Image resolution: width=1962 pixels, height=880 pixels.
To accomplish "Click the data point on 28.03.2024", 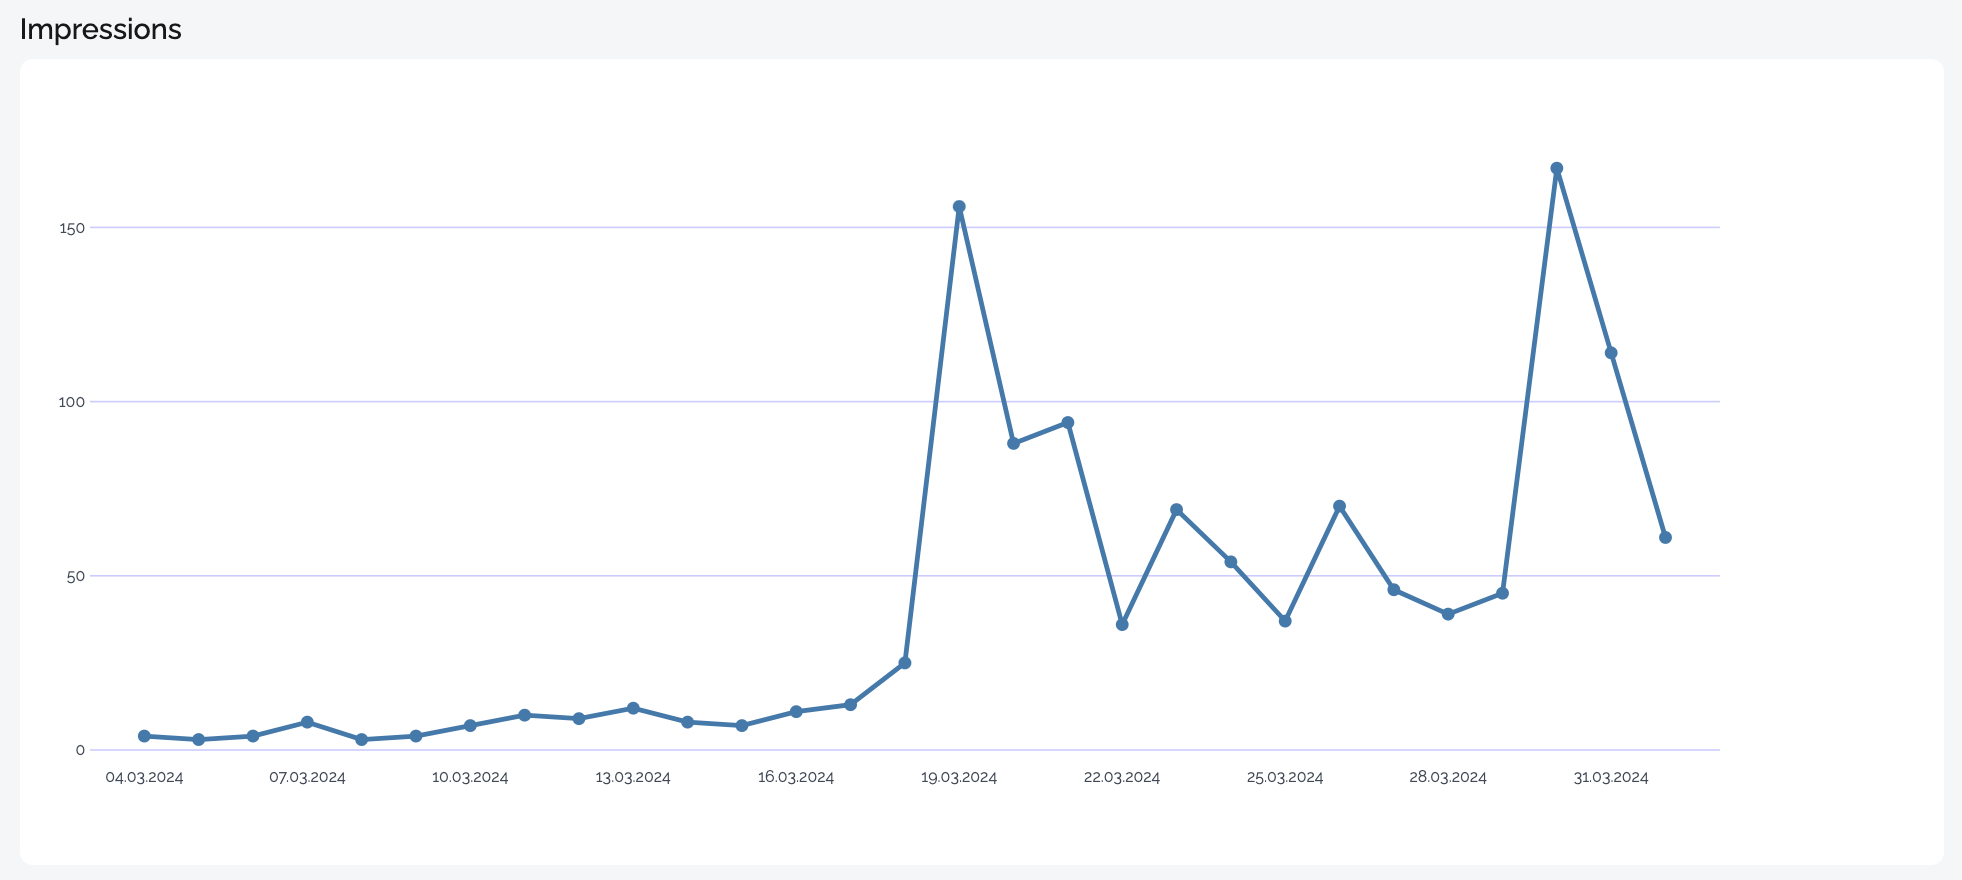I will coord(1448,614).
